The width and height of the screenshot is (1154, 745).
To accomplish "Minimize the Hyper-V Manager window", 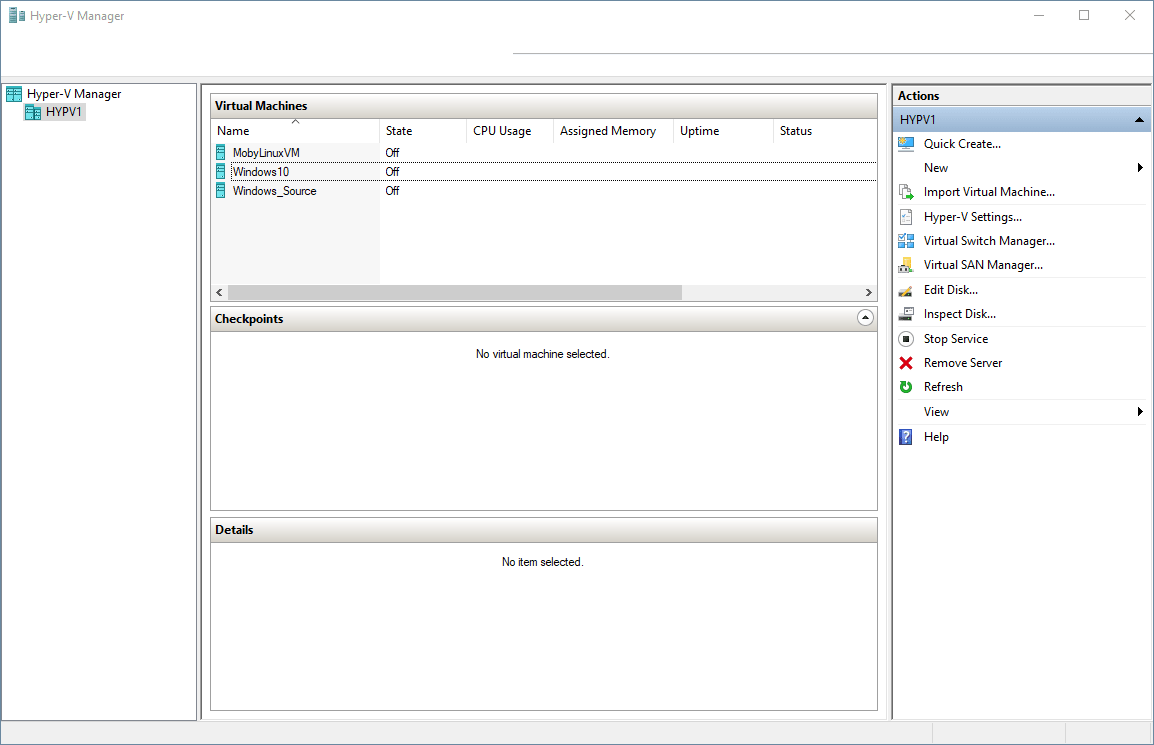I will click(x=1039, y=15).
